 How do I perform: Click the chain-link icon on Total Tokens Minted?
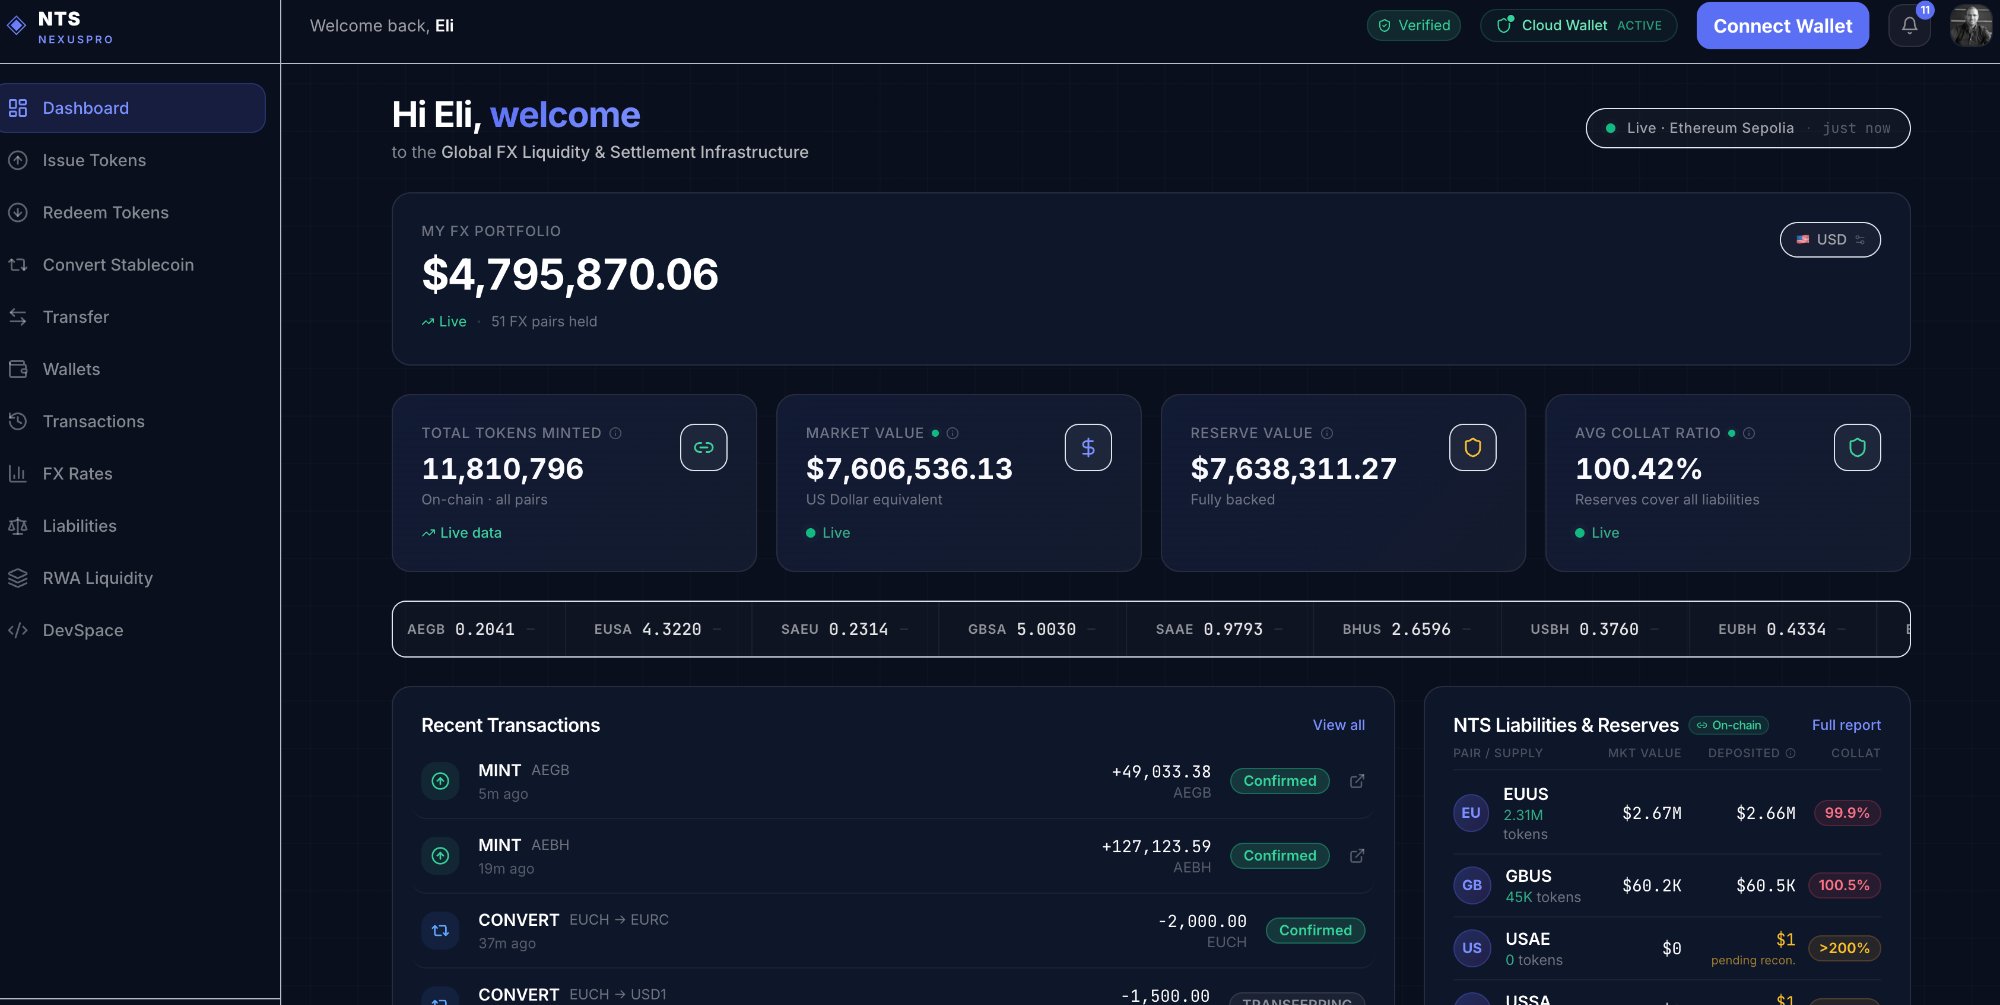[704, 447]
